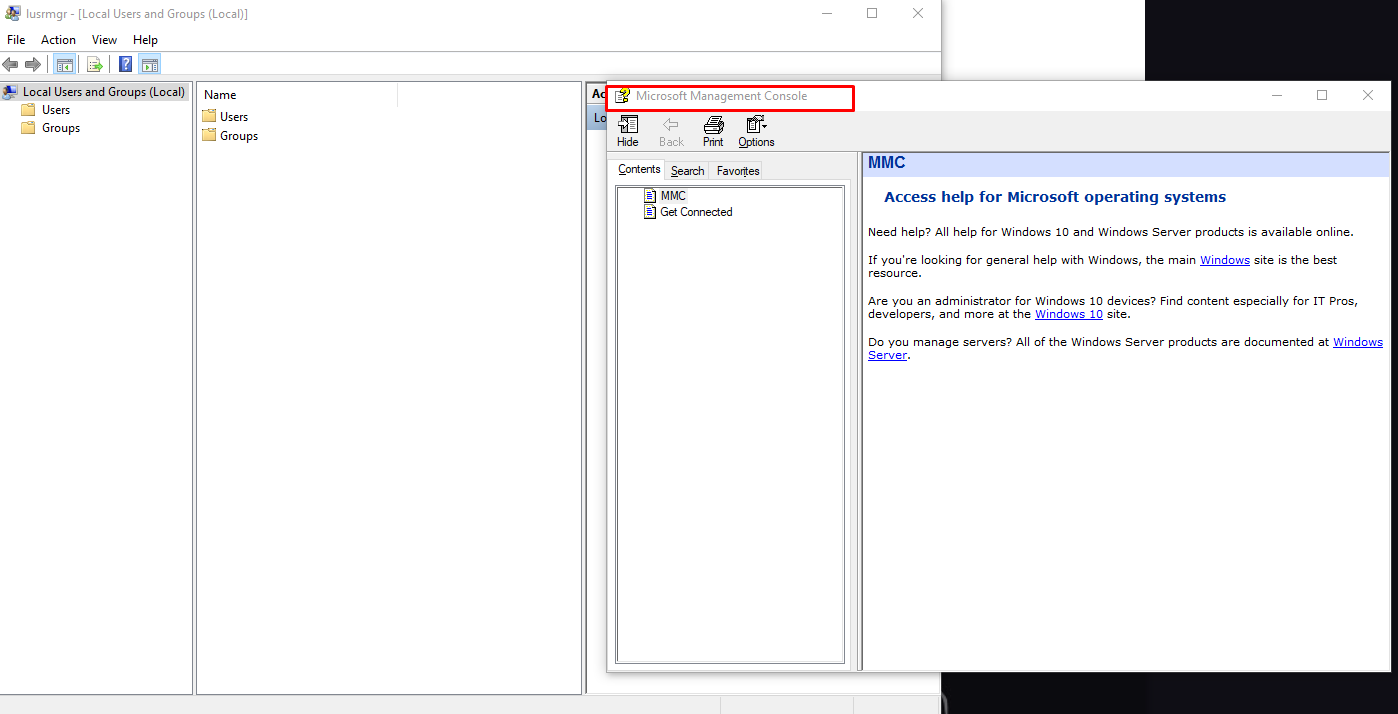
Task: Open the View menu in lusrmgr
Action: [x=104, y=40]
